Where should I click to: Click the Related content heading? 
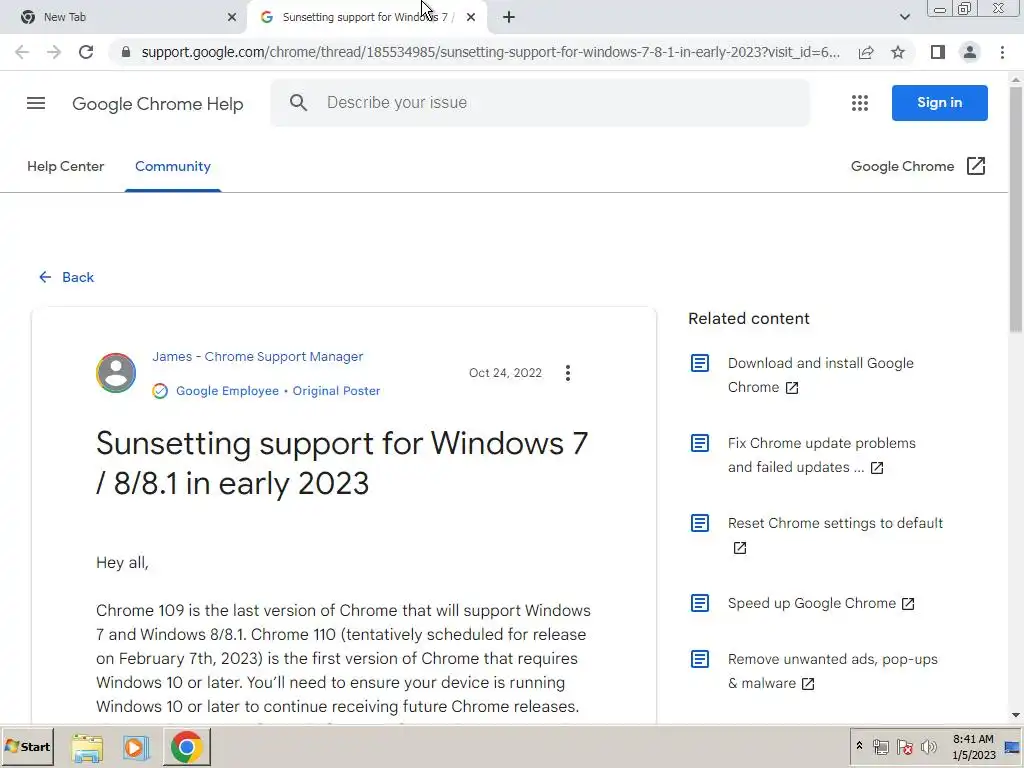click(748, 319)
